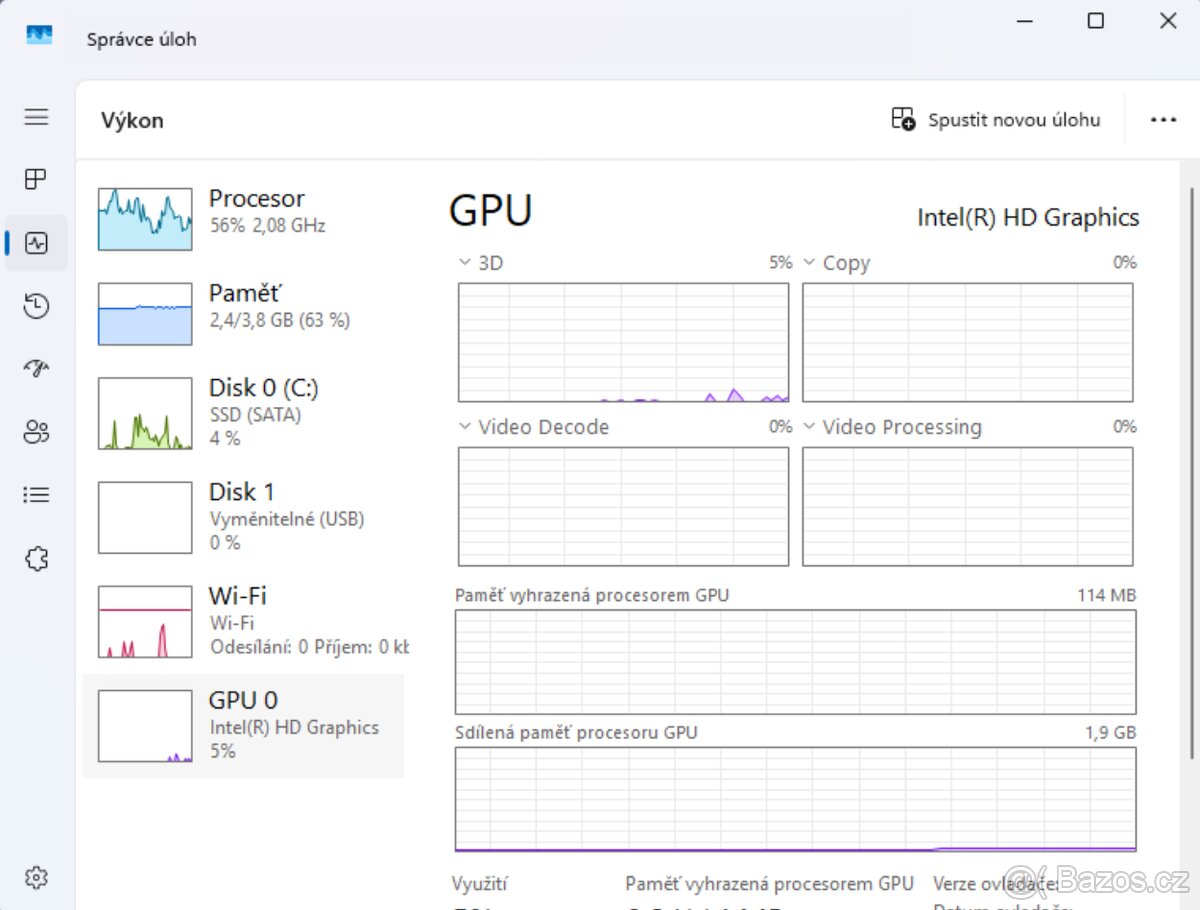
Task: Open the Users view icon
Action: 36,432
